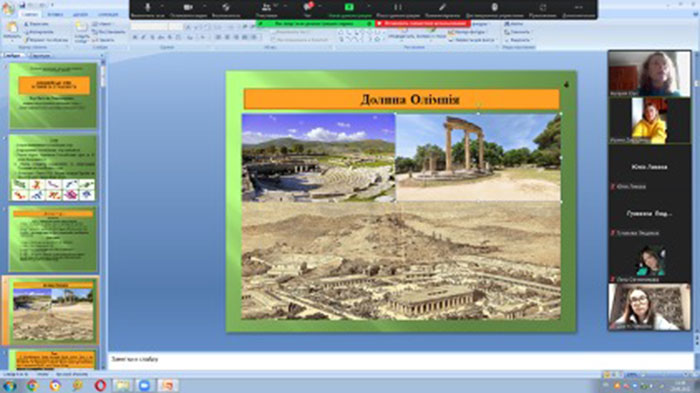Open the Zoom annotate pencil tool
The height and width of the screenshot is (393, 700).
[x=442, y=7]
